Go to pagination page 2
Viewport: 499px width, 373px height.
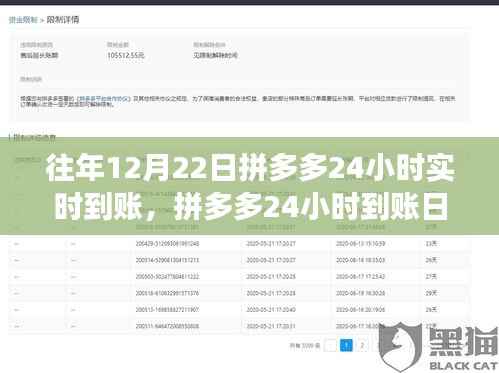(362, 345)
